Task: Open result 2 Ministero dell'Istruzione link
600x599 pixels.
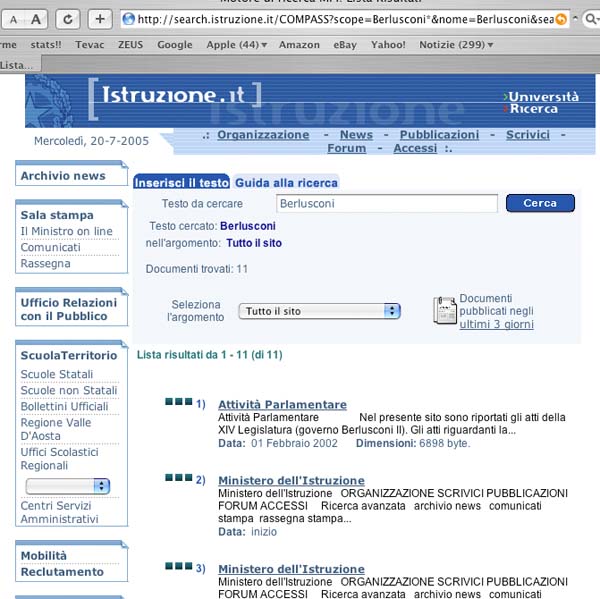Action: pos(291,480)
